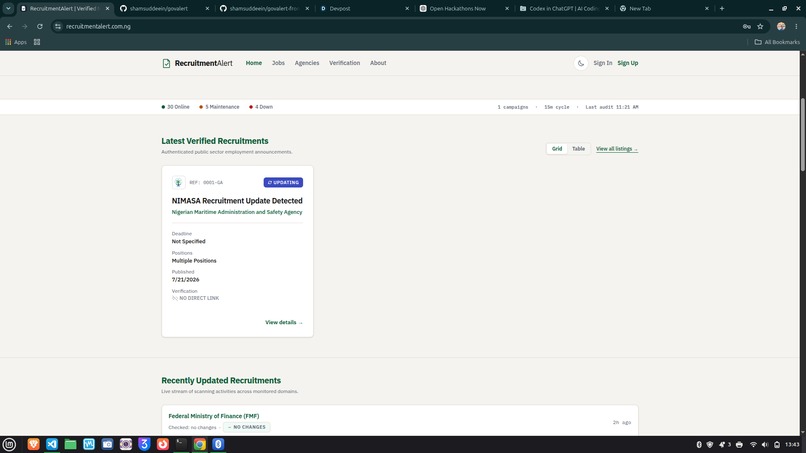
Task: Click the RecruitmentAlert logo icon
Action: coord(166,63)
